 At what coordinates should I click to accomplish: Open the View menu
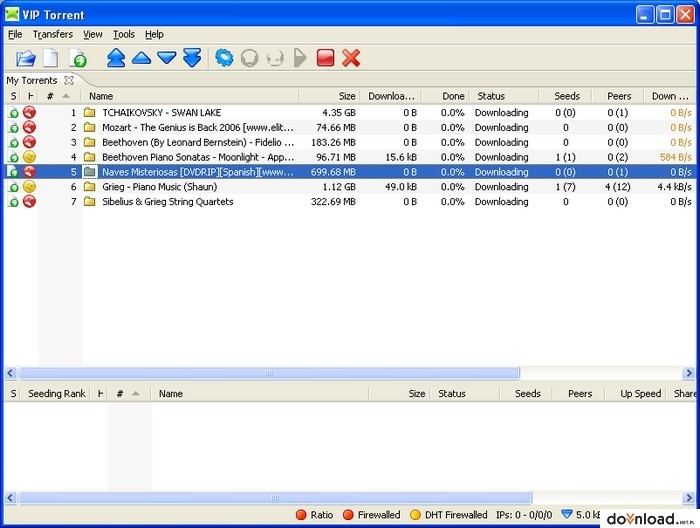[x=92, y=34]
